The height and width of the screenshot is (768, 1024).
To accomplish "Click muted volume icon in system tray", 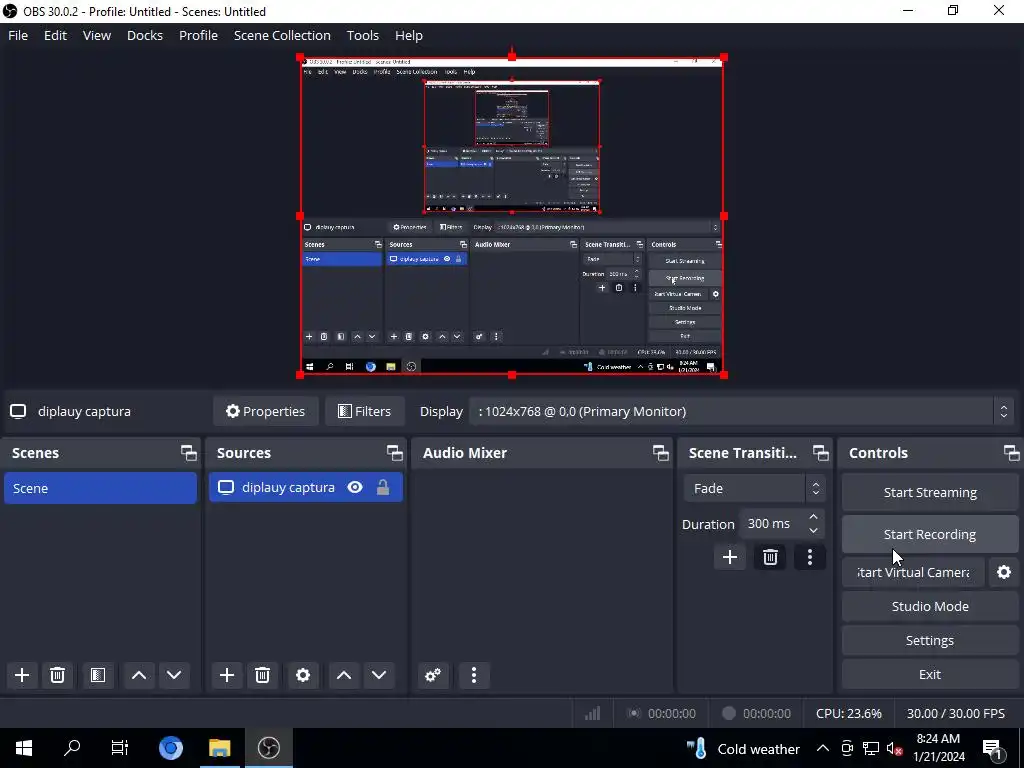I will pos(895,748).
